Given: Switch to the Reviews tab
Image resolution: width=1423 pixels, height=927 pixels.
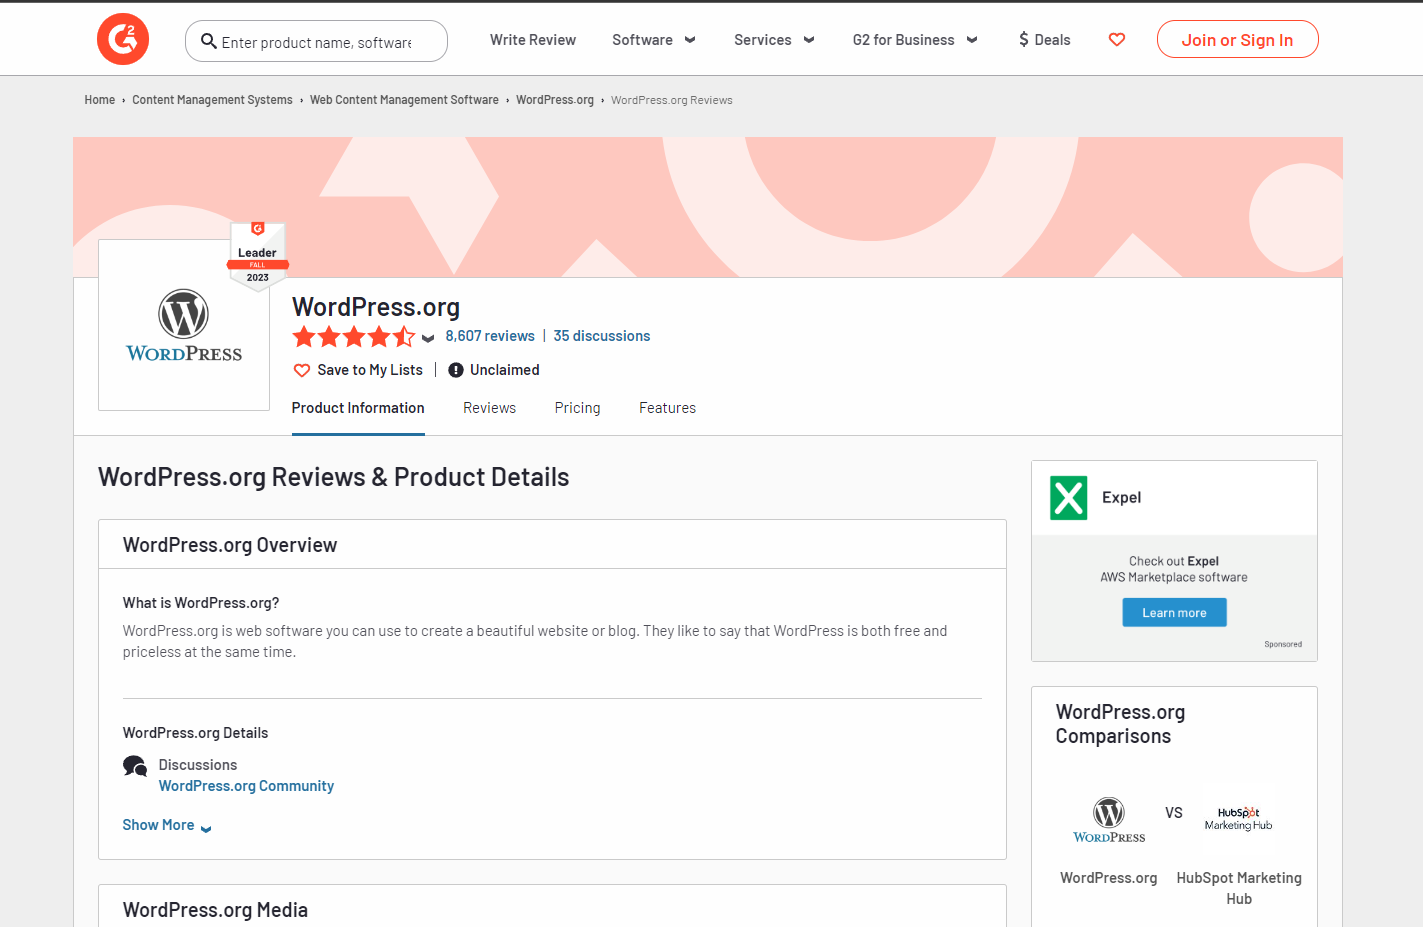Looking at the screenshot, I should point(490,408).
